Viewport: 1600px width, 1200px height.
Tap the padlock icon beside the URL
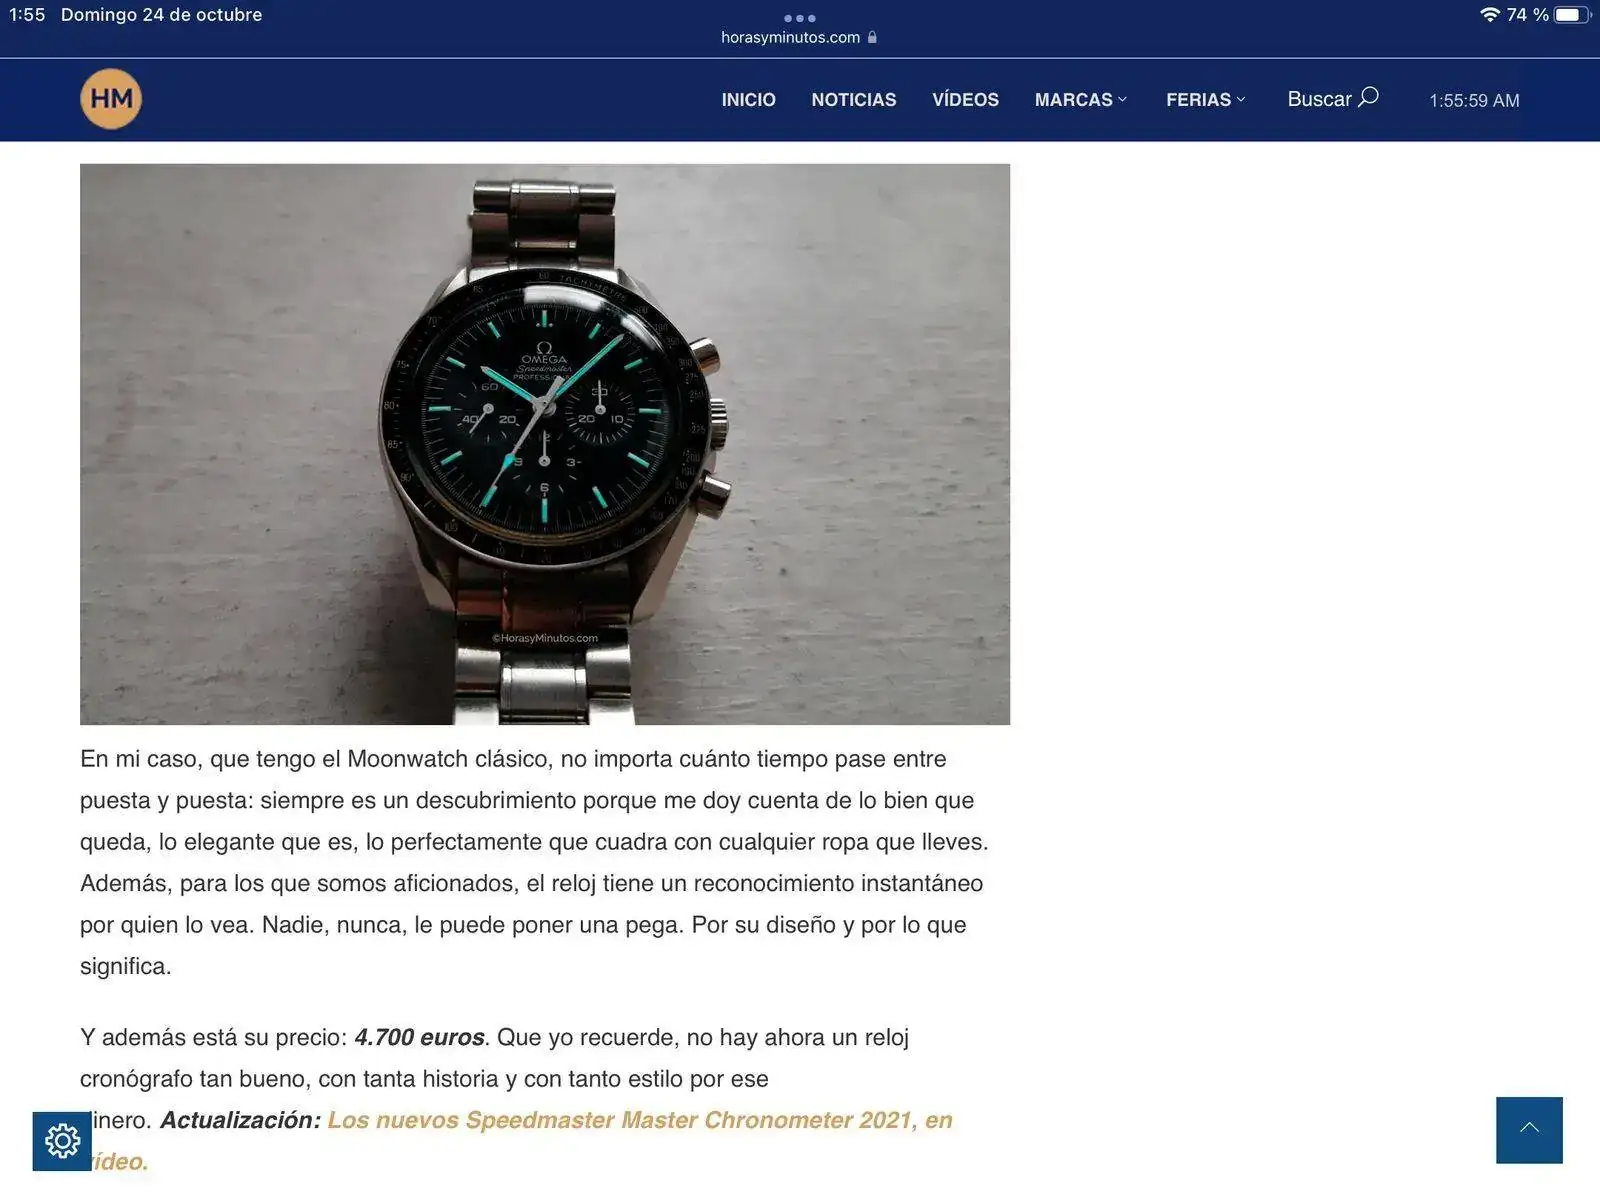872,37
